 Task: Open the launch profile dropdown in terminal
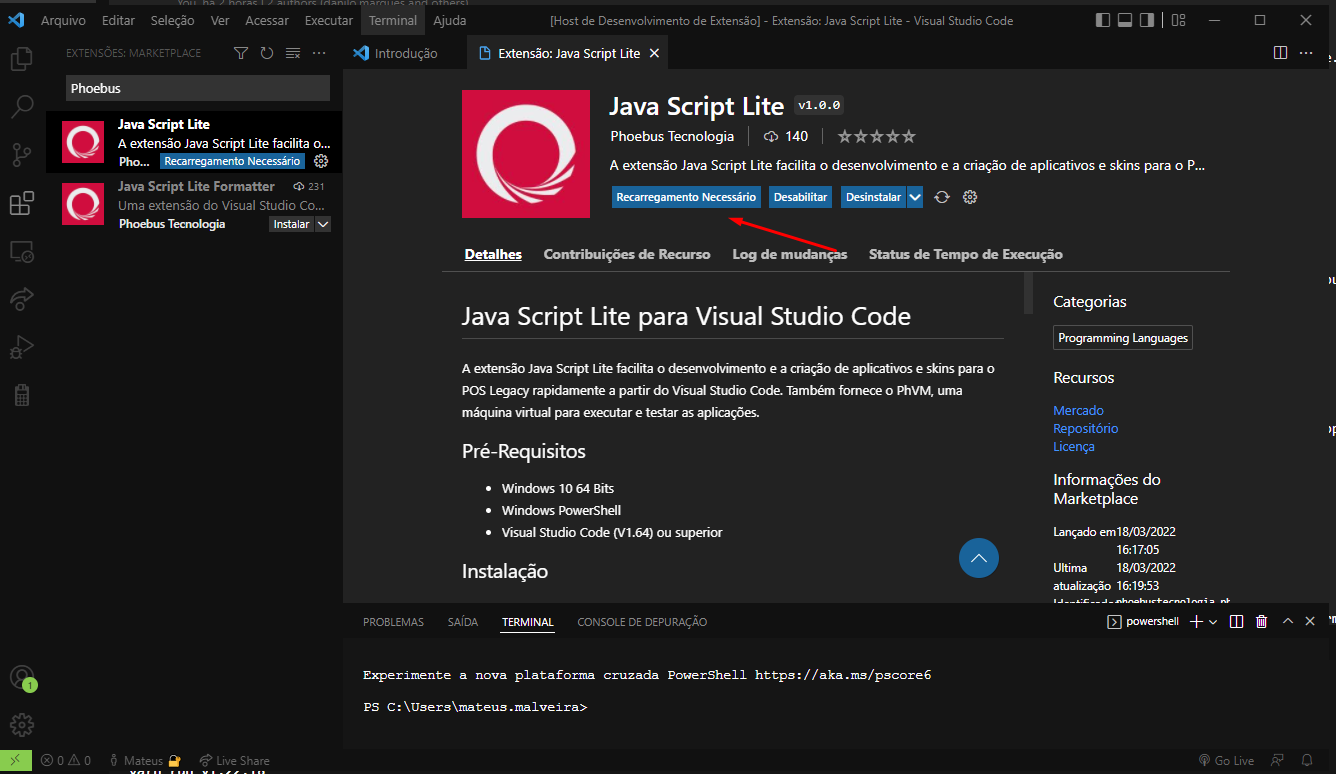(x=1212, y=621)
